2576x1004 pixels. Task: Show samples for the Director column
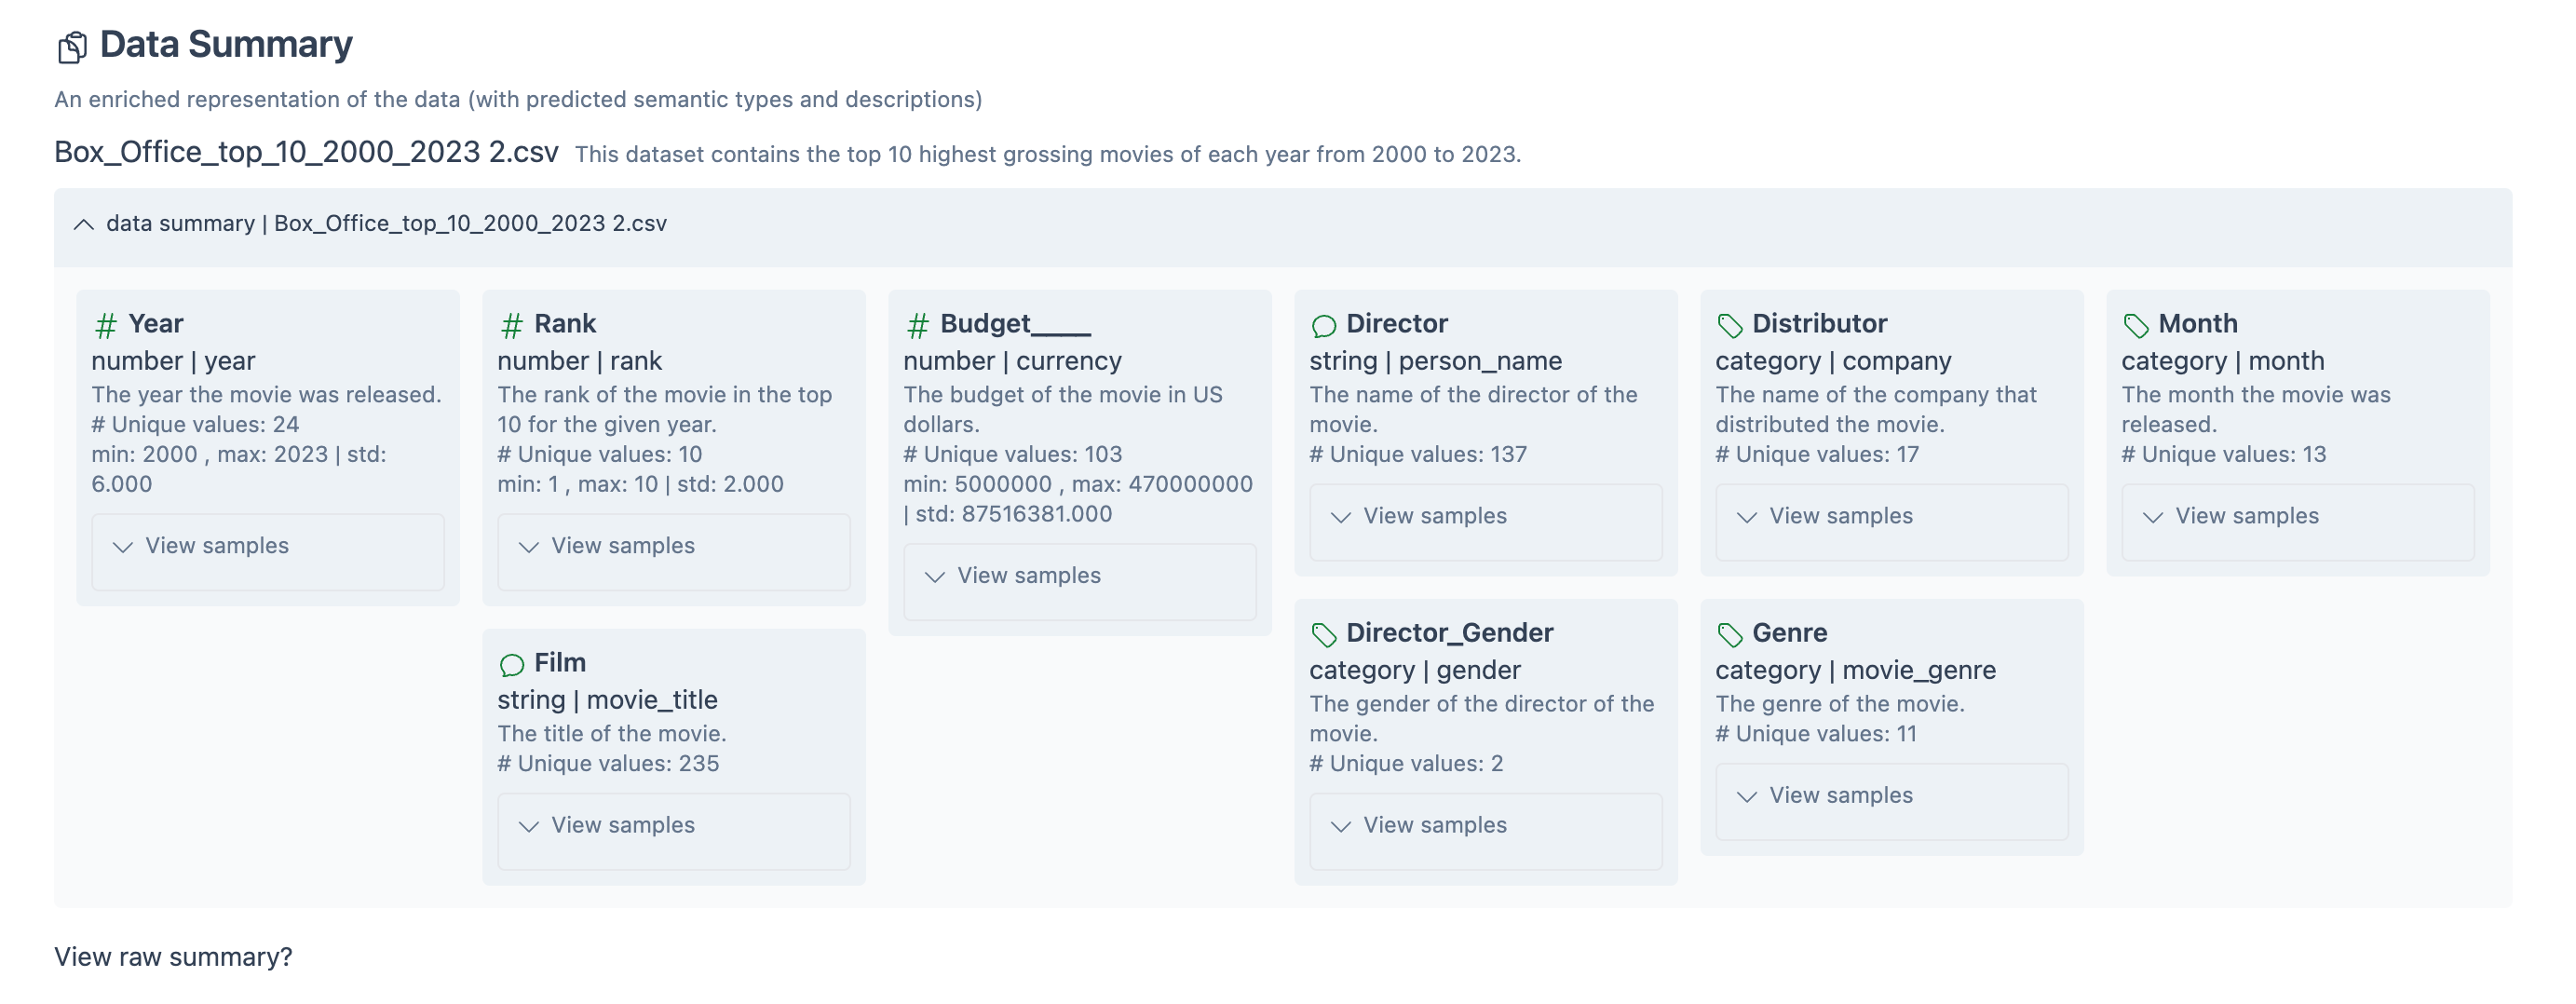coord(1434,516)
